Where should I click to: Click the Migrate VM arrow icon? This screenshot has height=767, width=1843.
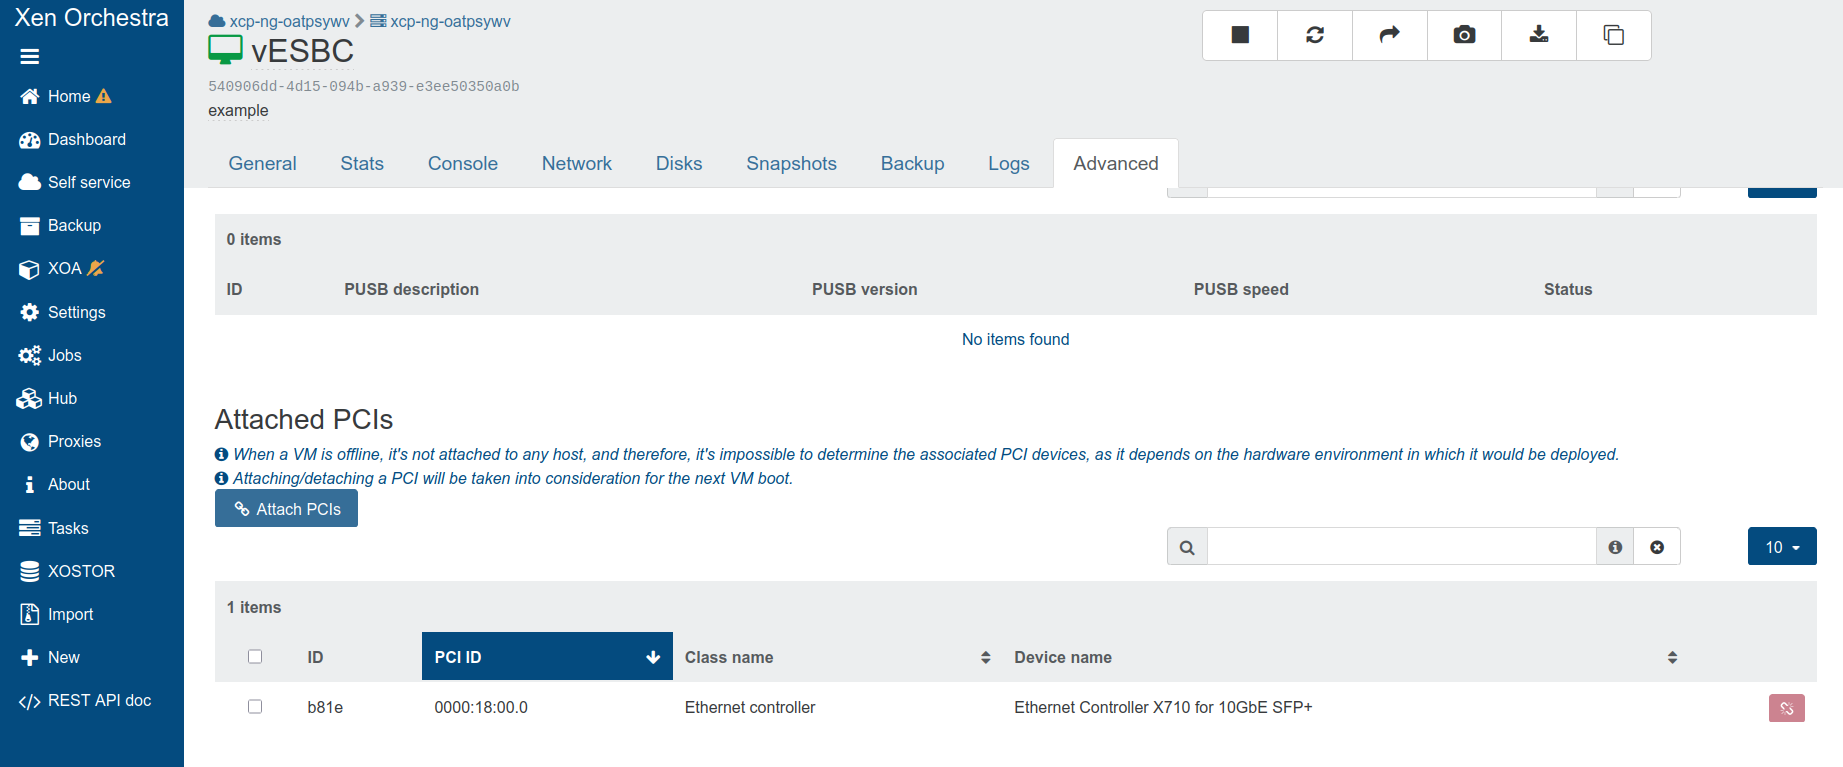1389,35
